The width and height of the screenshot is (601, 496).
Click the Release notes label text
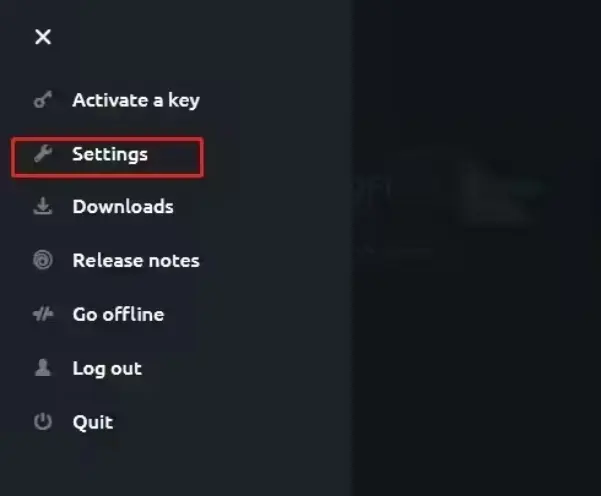tap(136, 260)
